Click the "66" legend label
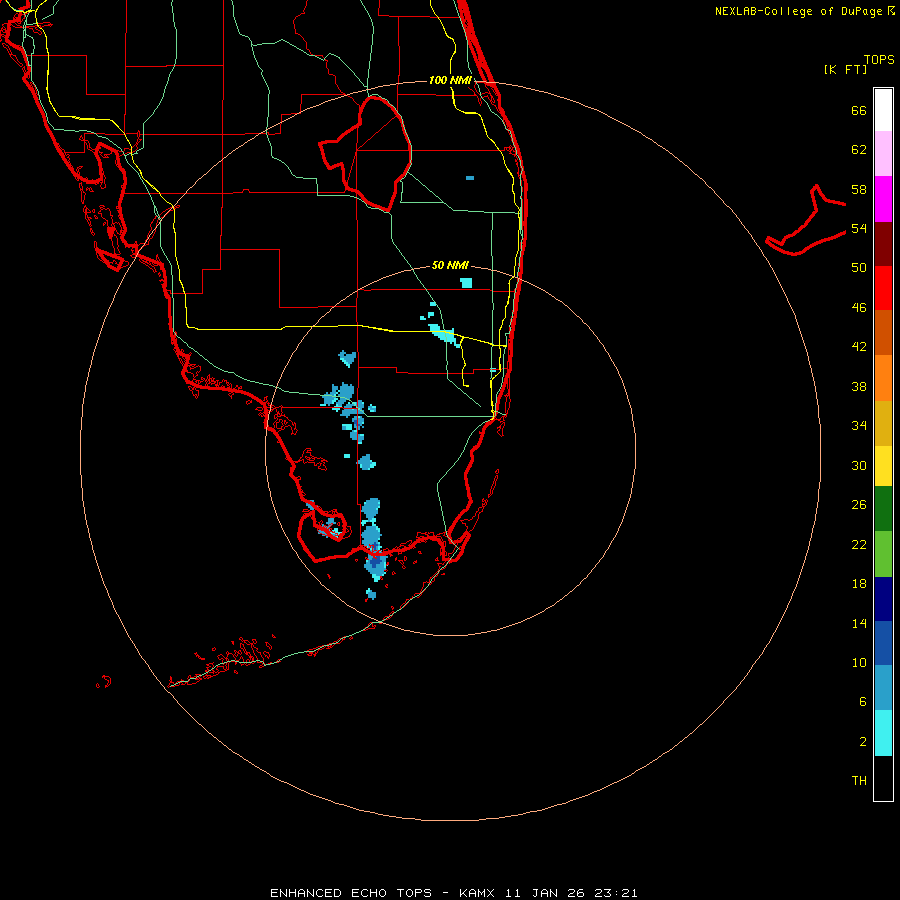This screenshot has height=900, width=900. tap(859, 110)
